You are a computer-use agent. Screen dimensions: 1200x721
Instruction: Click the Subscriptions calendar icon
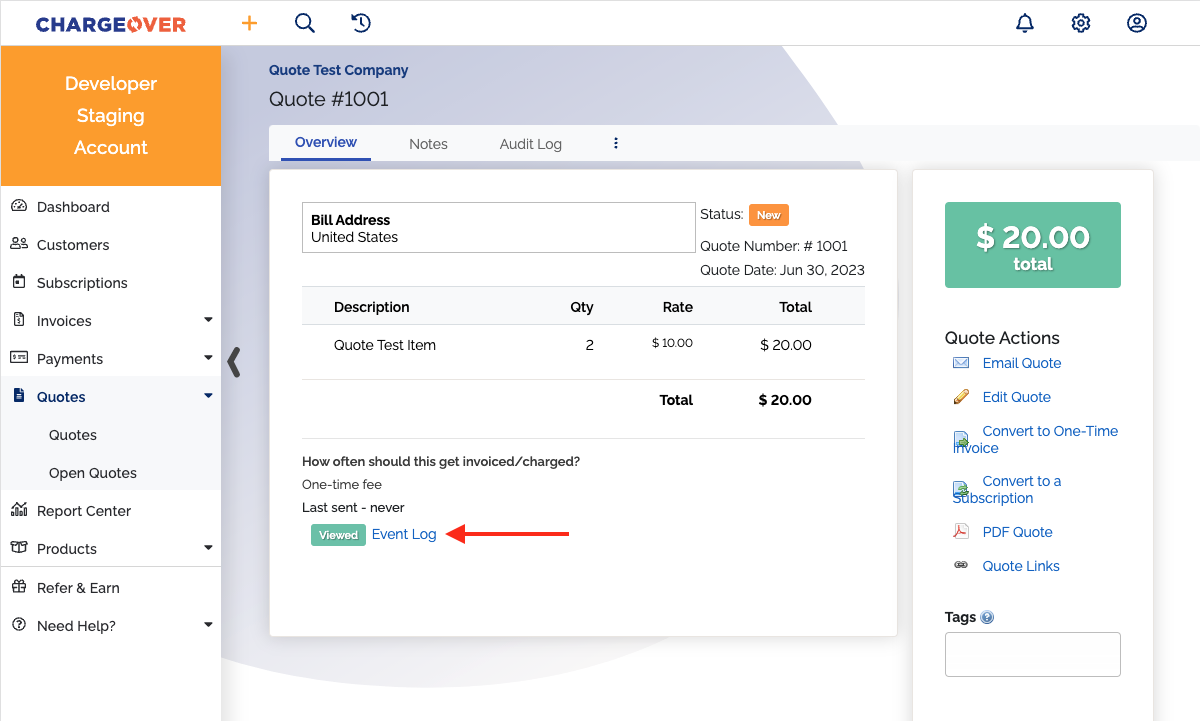(x=19, y=282)
